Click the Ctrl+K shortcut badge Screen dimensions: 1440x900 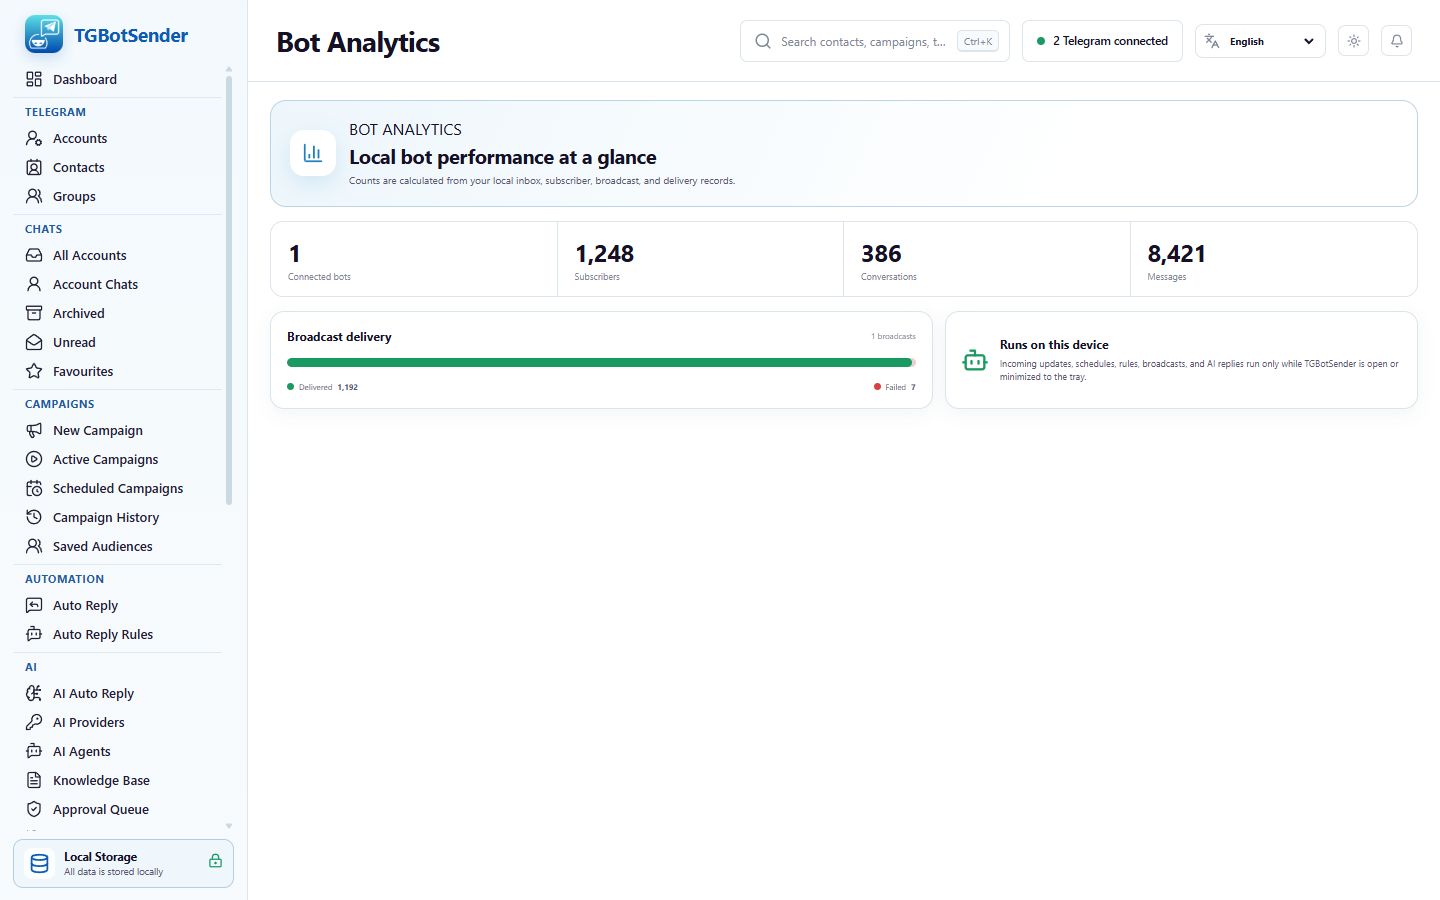[978, 41]
